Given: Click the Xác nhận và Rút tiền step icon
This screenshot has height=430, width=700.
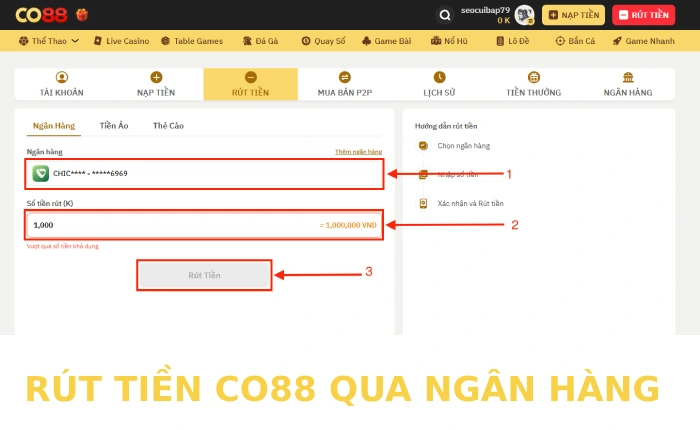Looking at the screenshot, I should (x=423, y=203).
